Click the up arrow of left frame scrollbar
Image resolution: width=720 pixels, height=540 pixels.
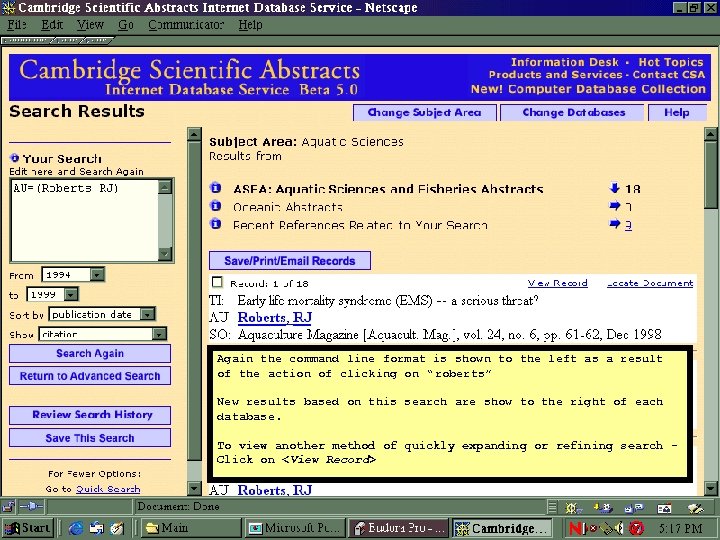[195, 134]
